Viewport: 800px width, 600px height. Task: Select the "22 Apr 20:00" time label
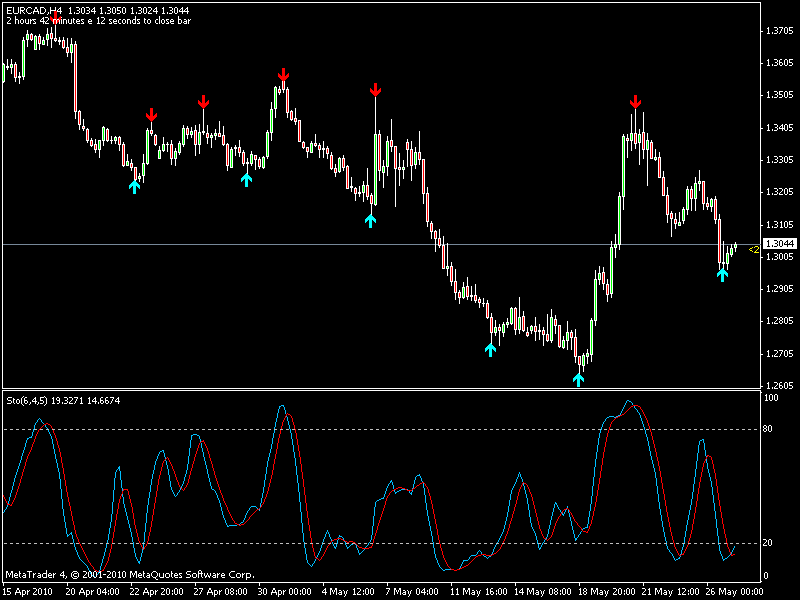coord(157,592)
